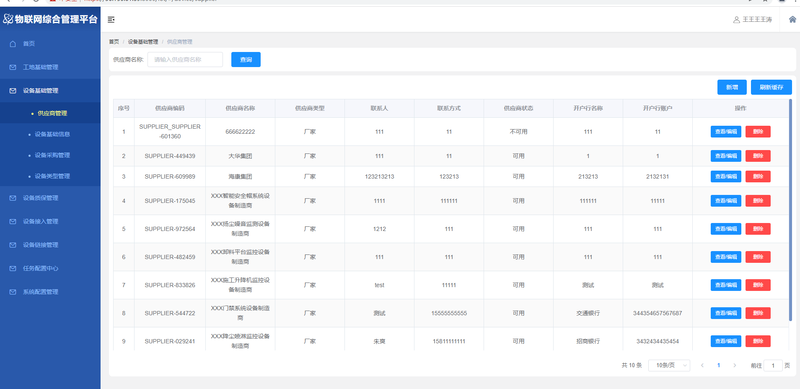The width and height of the screenshot is (800, 389).
Task: Click 查看/编辑 for SUPPLIER-609989
Action: point(726,176)
